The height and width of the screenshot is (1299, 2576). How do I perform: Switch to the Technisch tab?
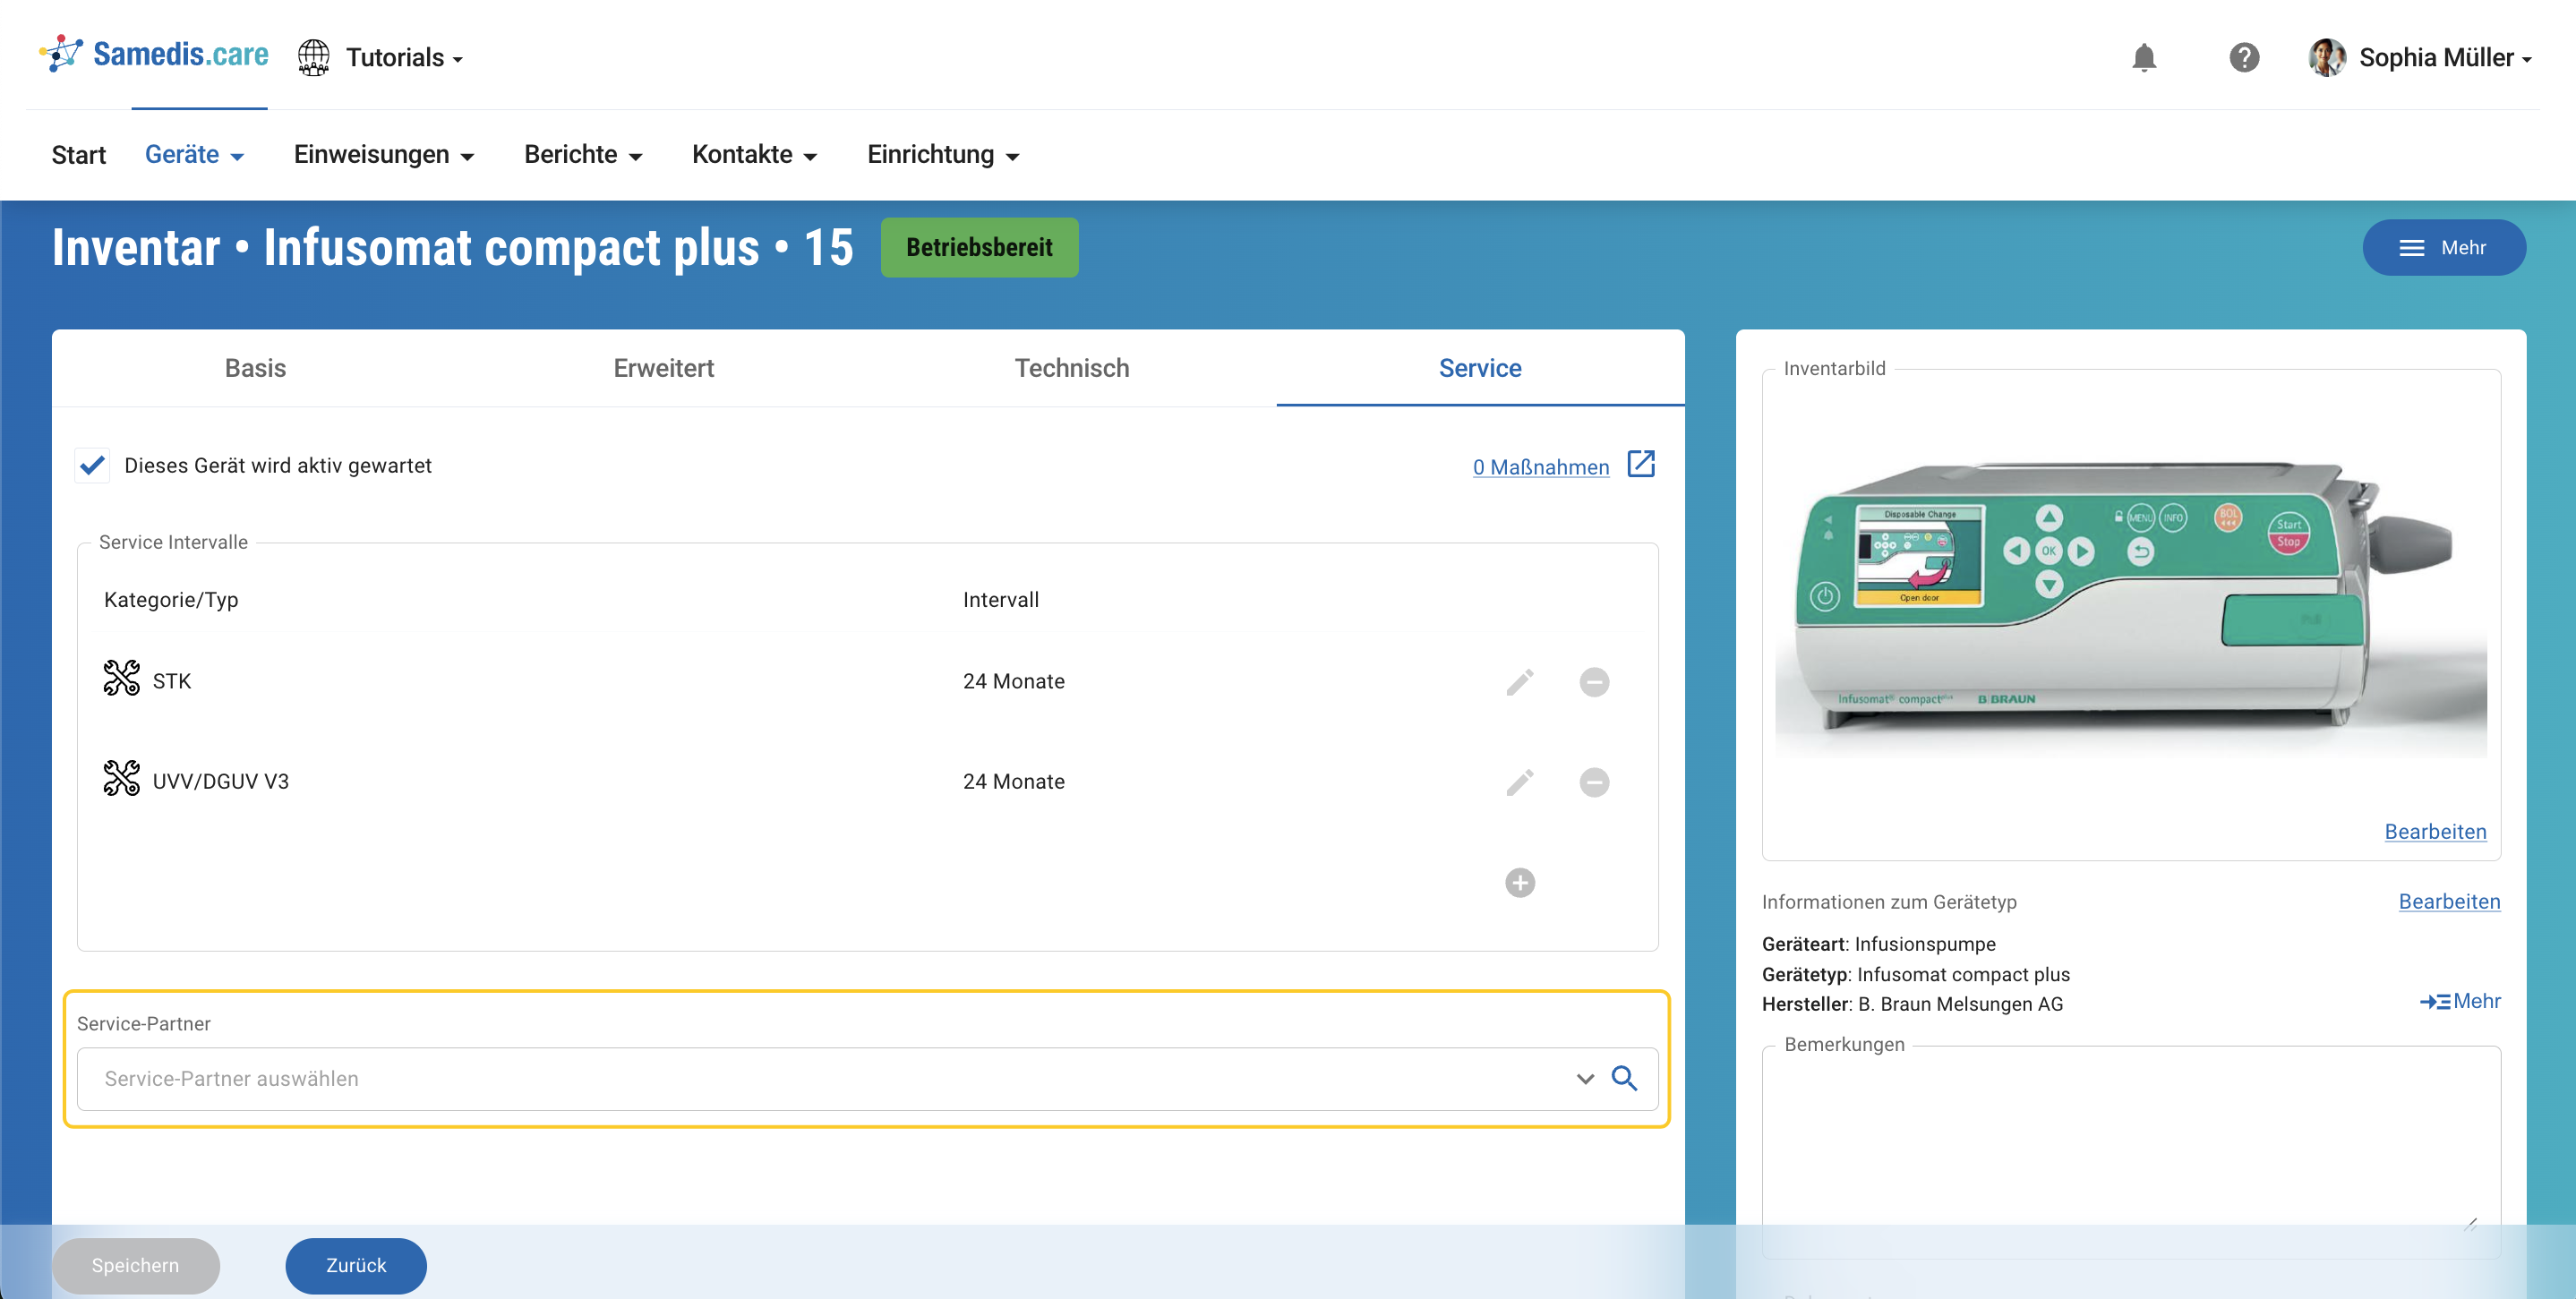click(x=1071, y=368)
